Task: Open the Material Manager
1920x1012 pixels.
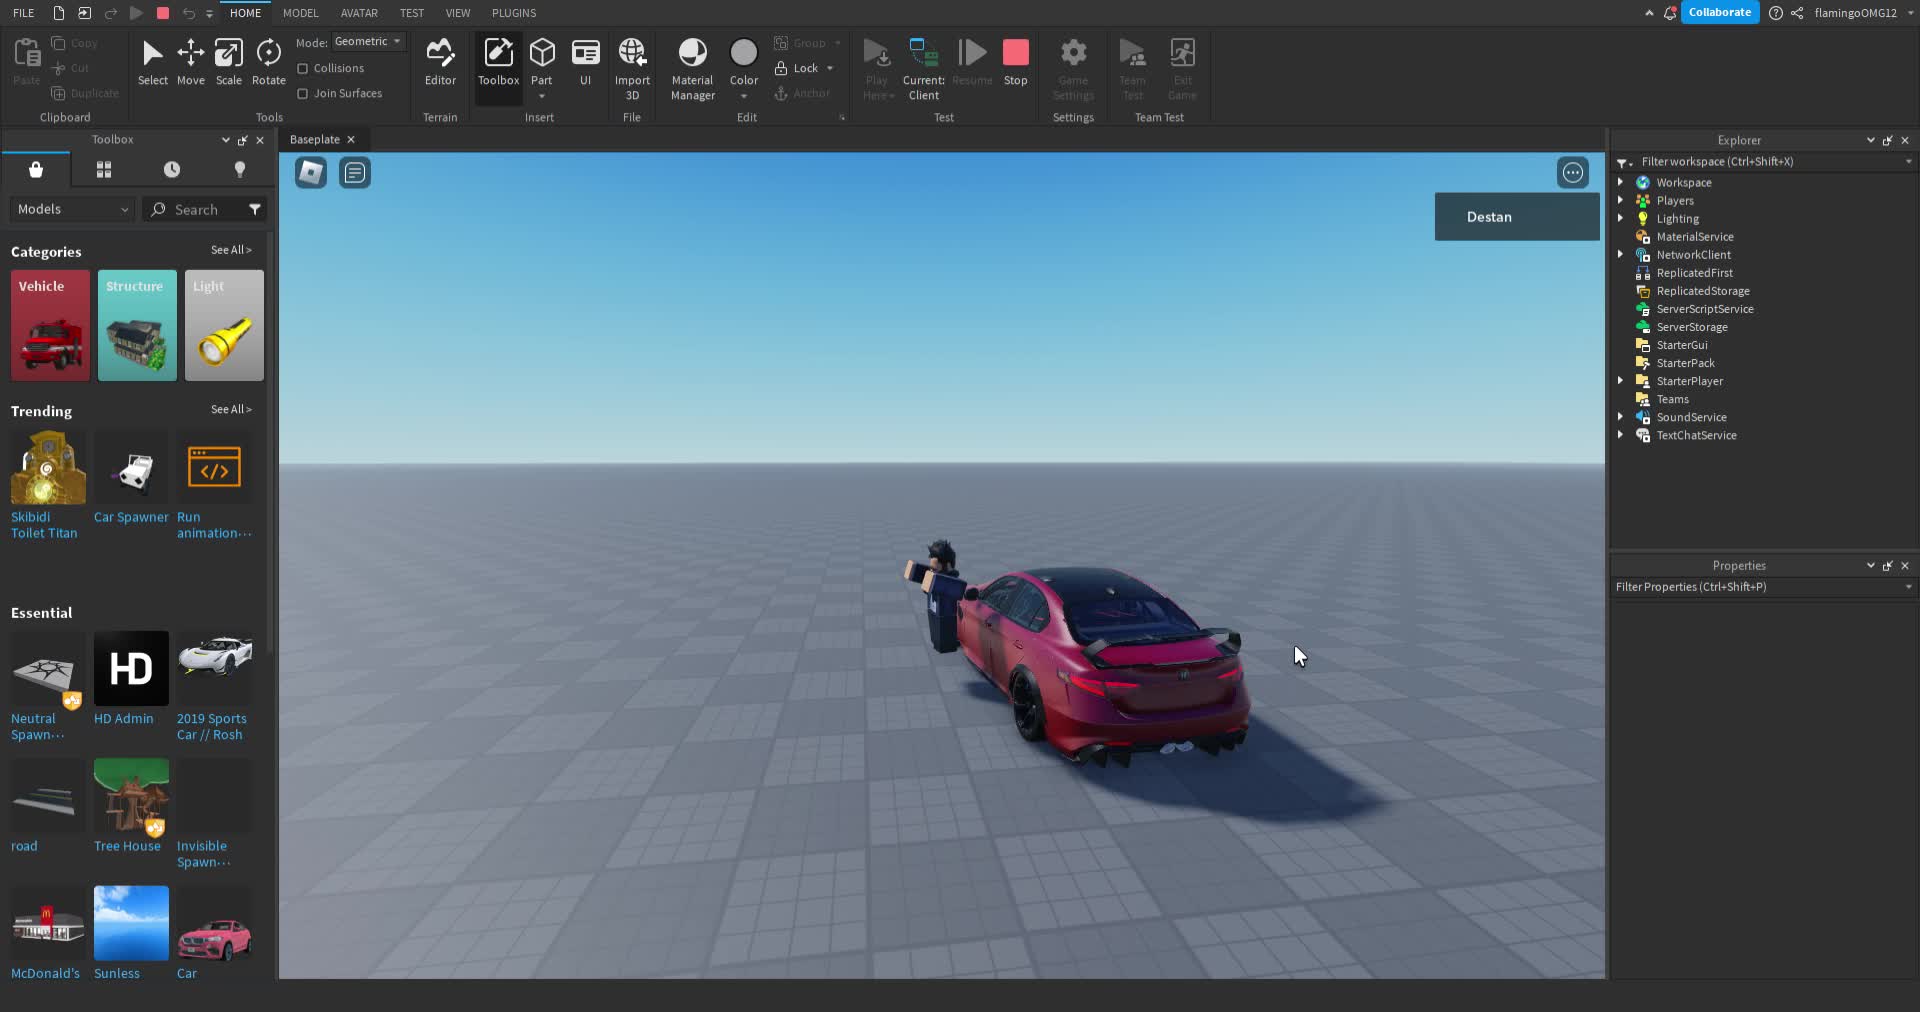Action: (x=692, y=67)
